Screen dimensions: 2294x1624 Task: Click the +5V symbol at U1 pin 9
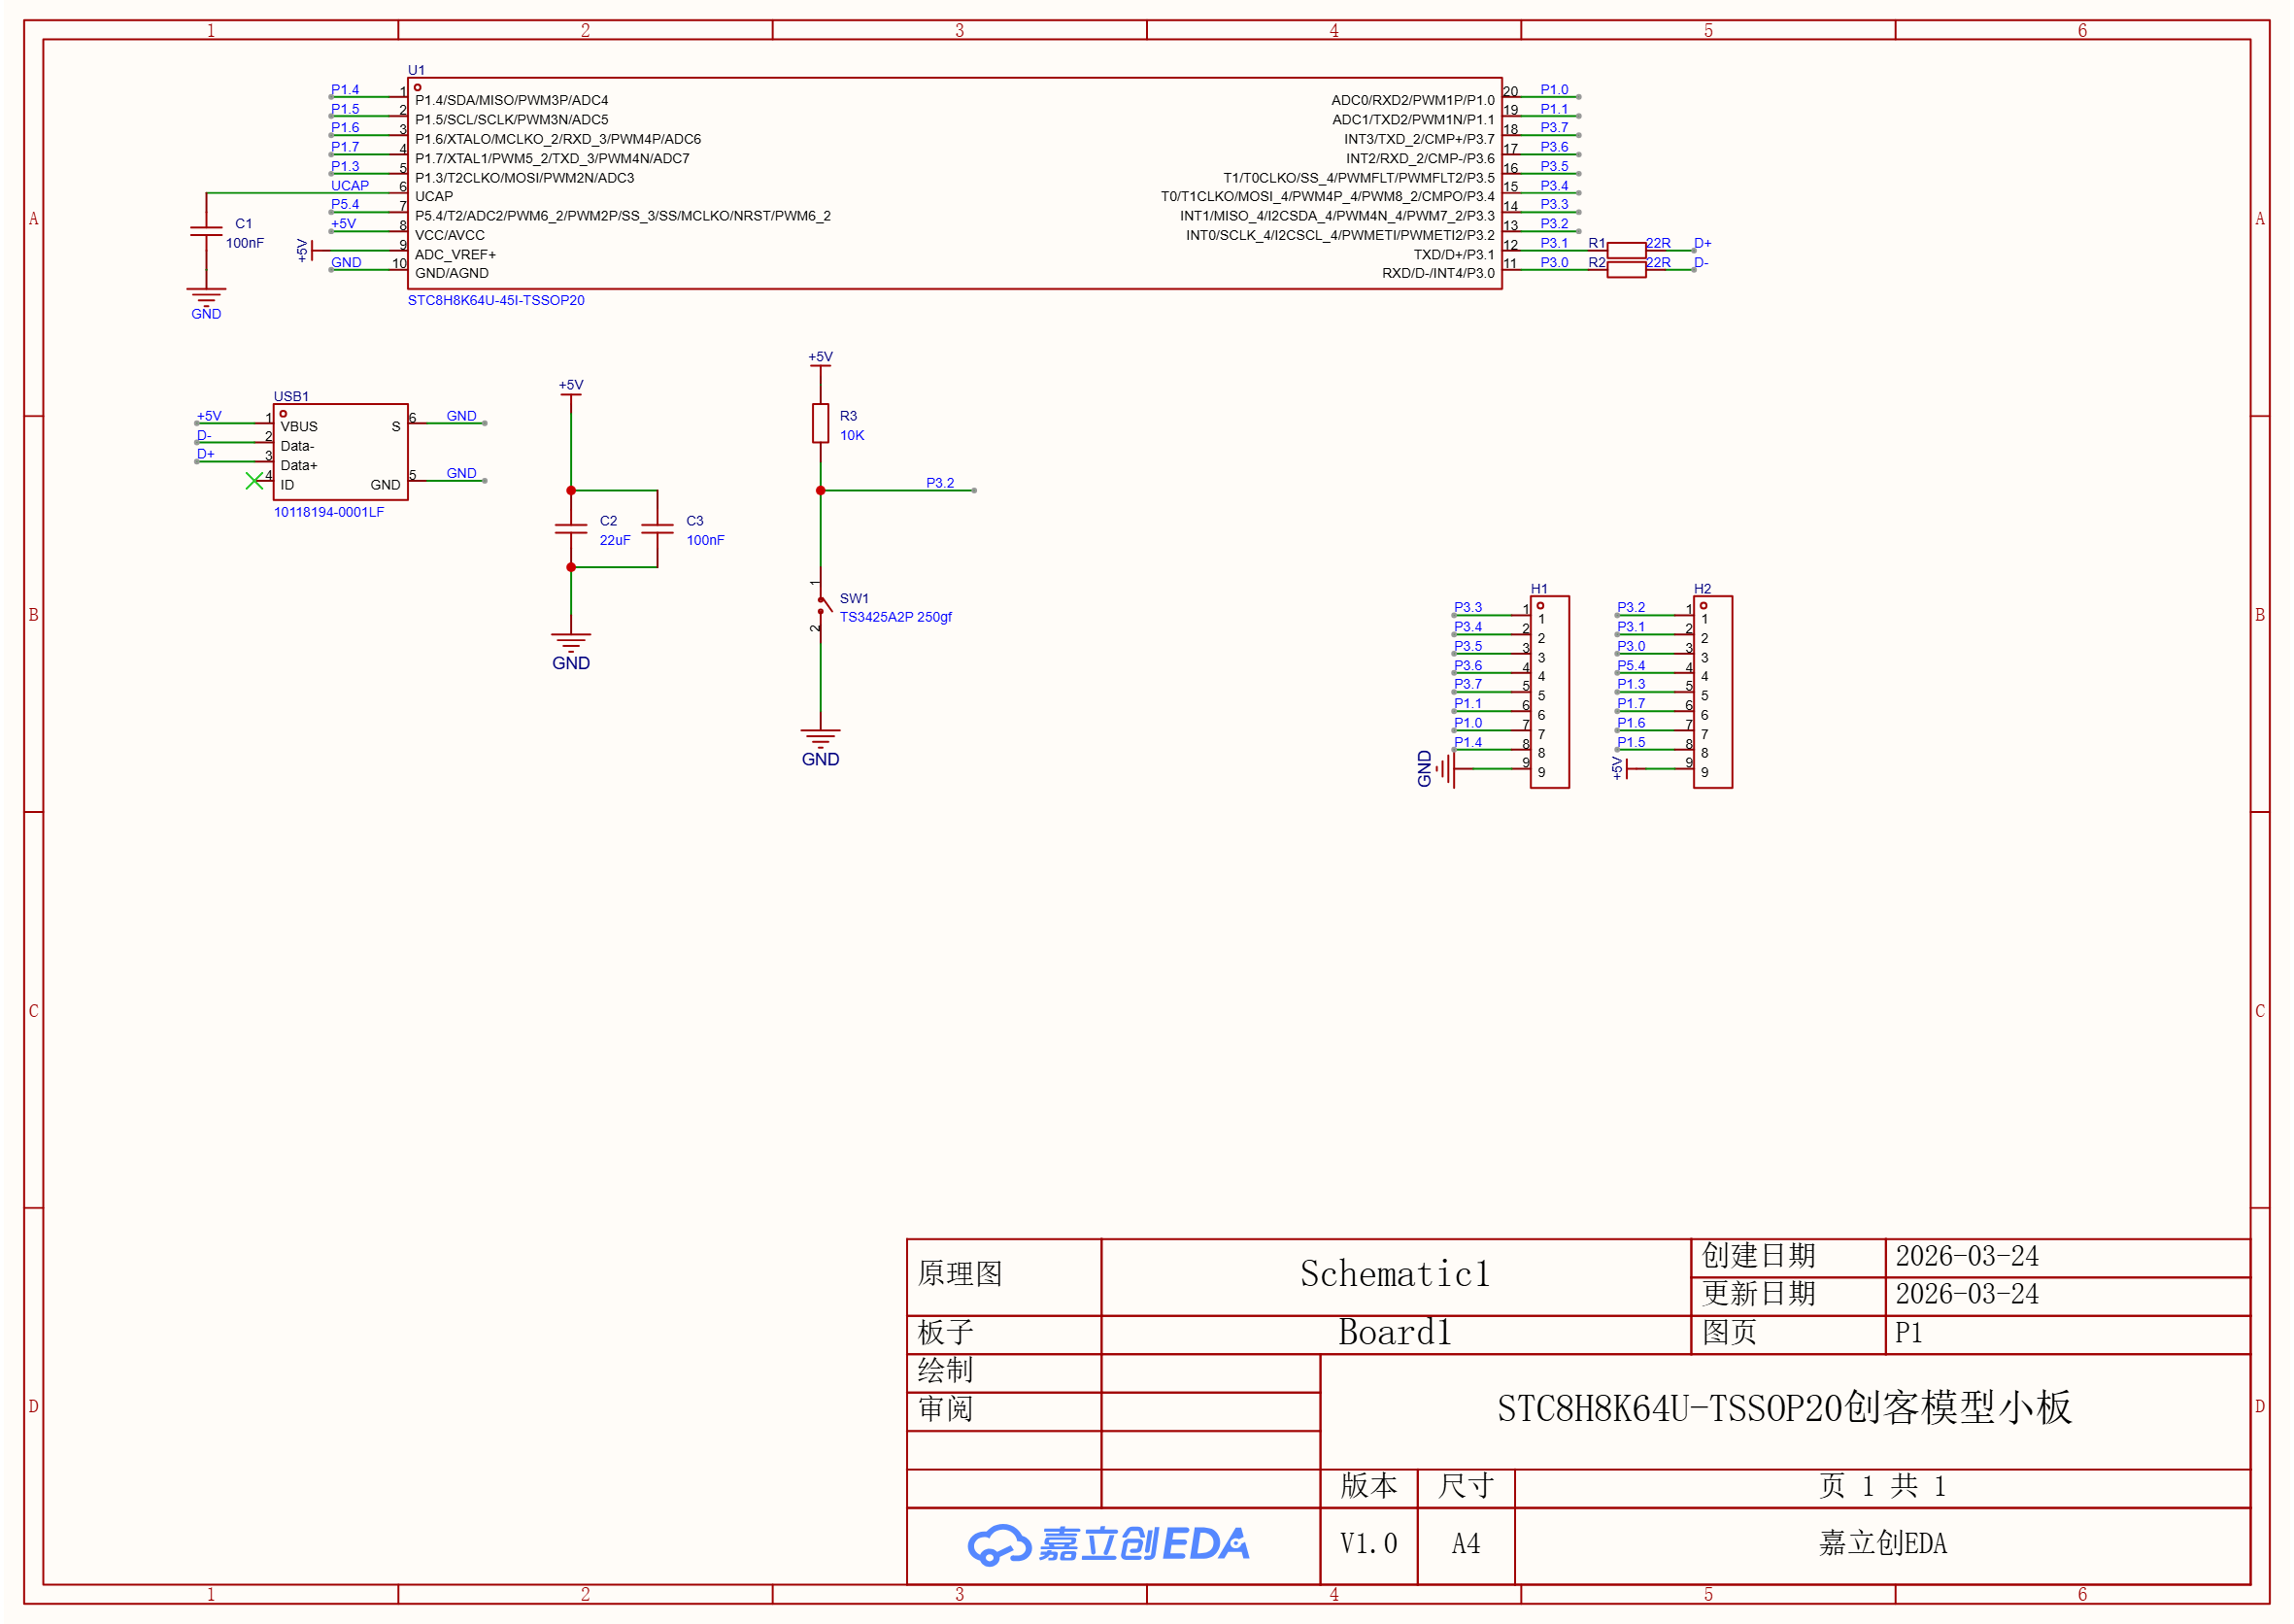(305, 250)
